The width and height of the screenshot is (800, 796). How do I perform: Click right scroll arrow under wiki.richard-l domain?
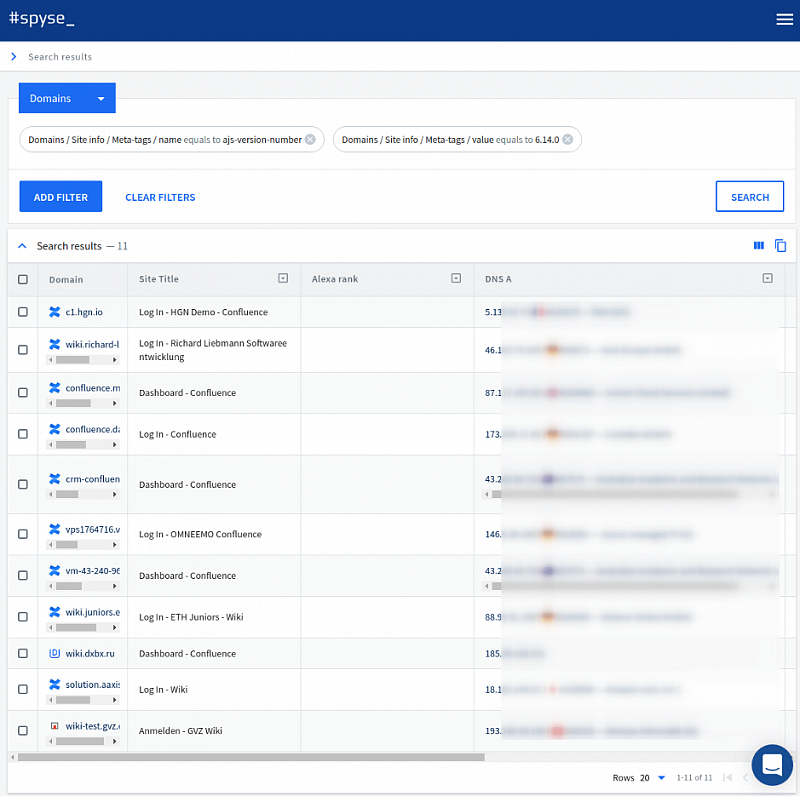[115, 360]
